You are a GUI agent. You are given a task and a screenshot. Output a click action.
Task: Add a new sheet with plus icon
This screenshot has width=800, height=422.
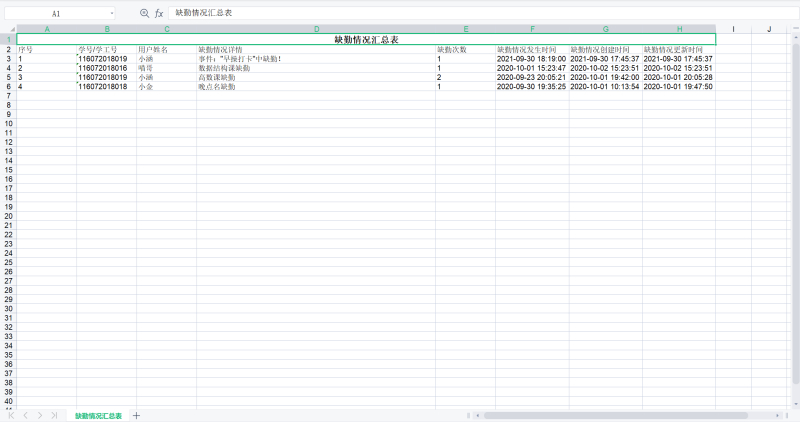pyautogui.click(x=136, y=415)
